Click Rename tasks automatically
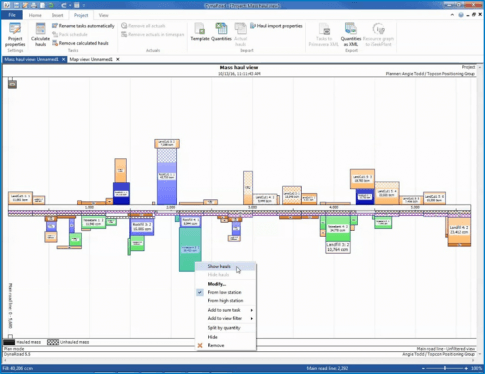The image size is (485, 374). pyautogui.click(x=83, y=26)
